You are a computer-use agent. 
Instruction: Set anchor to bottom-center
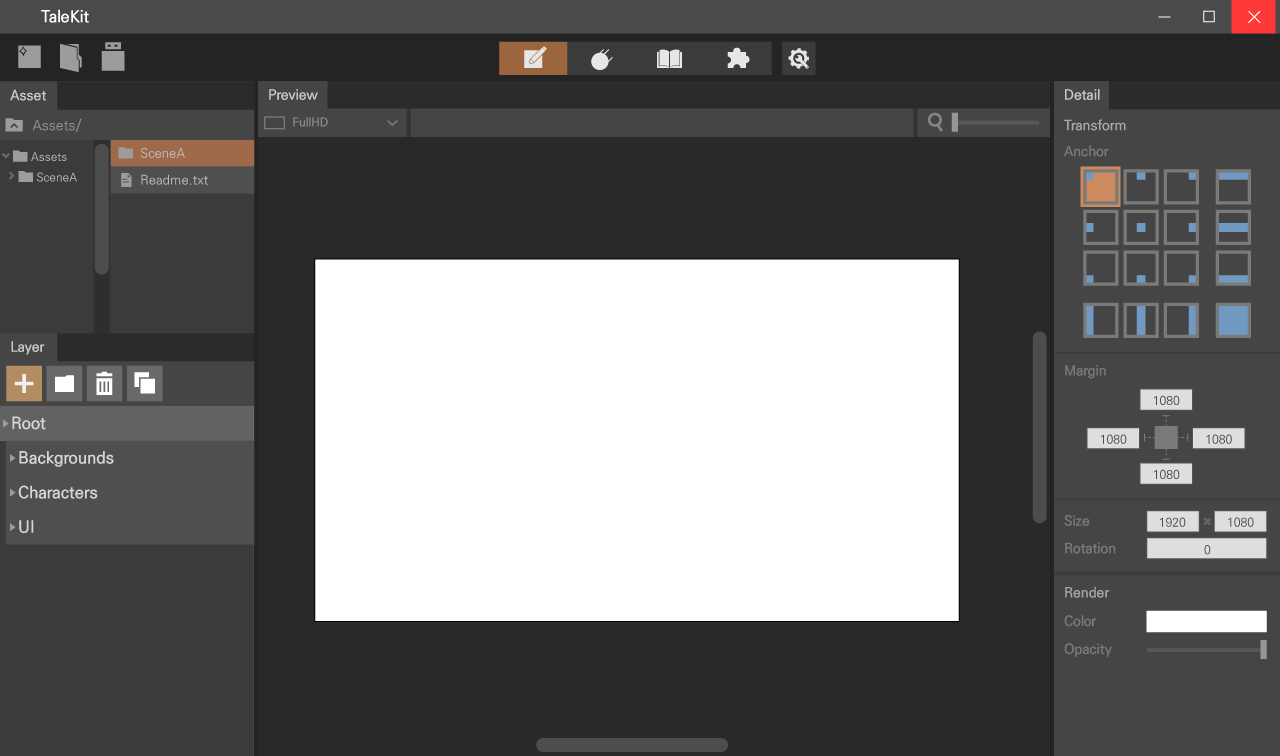[x=1141, y=267]
